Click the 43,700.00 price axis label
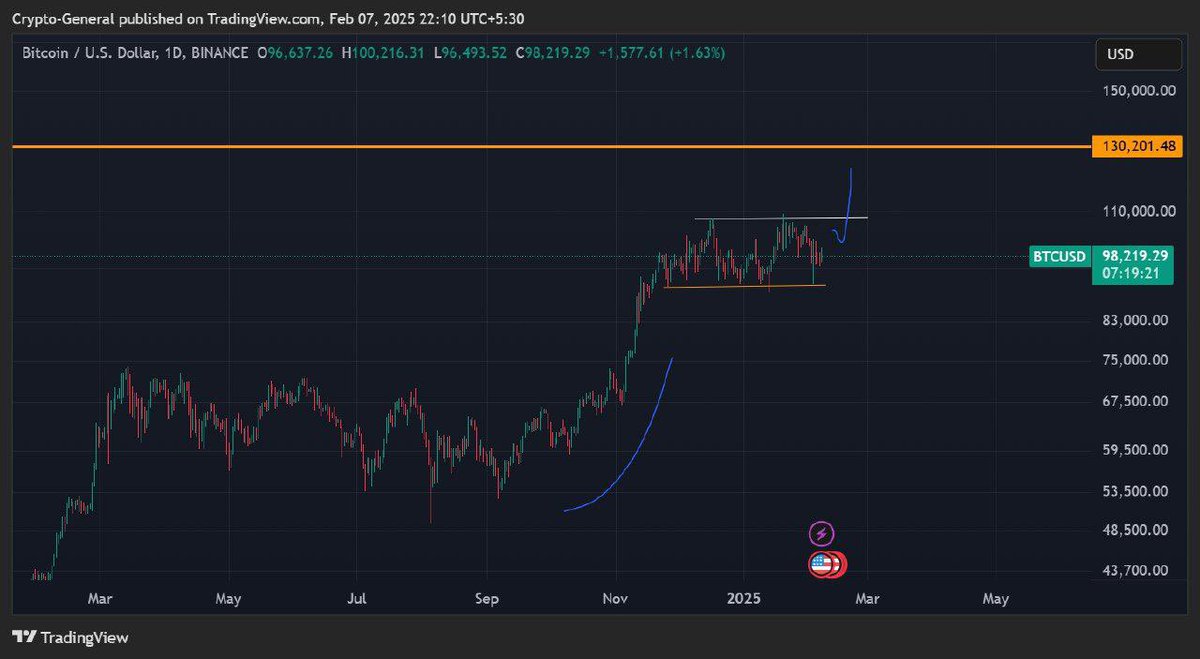Viewport: 1200px width, 659px height. coord(1135,570)
